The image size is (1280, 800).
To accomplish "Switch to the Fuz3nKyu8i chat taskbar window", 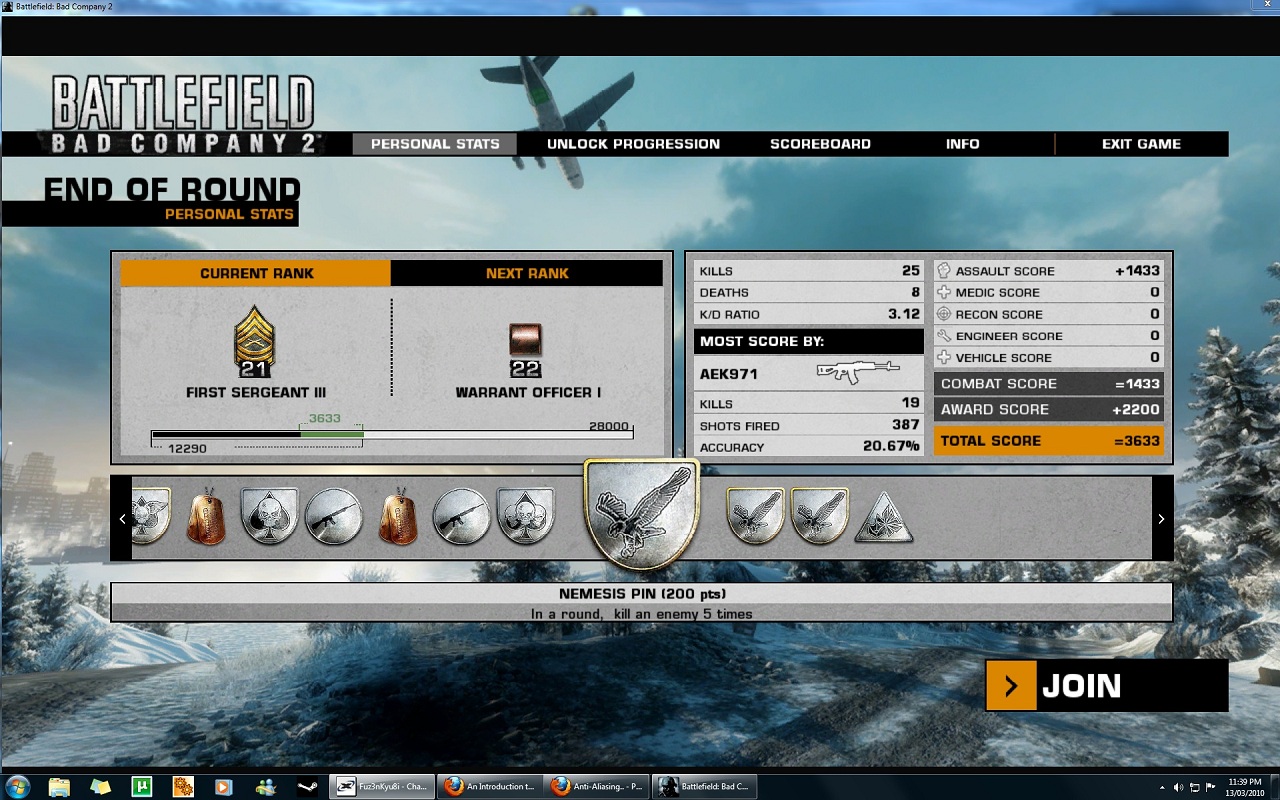I will point(382,786).
